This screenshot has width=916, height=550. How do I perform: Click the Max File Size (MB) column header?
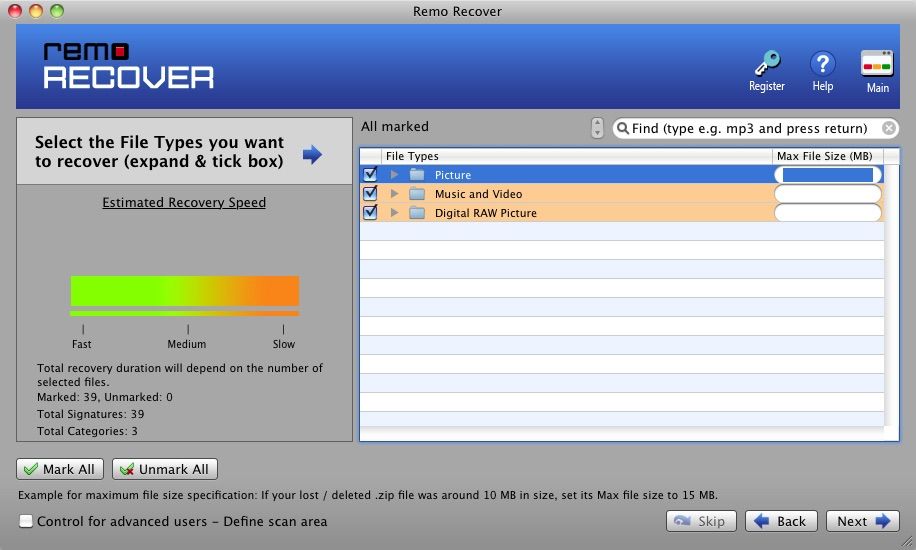coord(827,156)
